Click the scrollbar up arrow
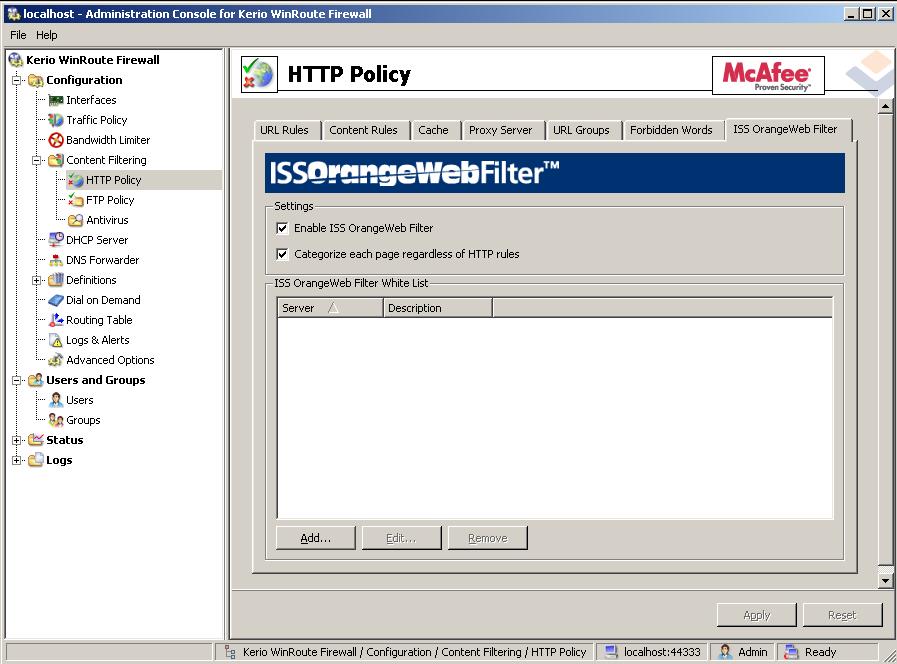This screenshot has width=897, height=664. pos(886,106)
